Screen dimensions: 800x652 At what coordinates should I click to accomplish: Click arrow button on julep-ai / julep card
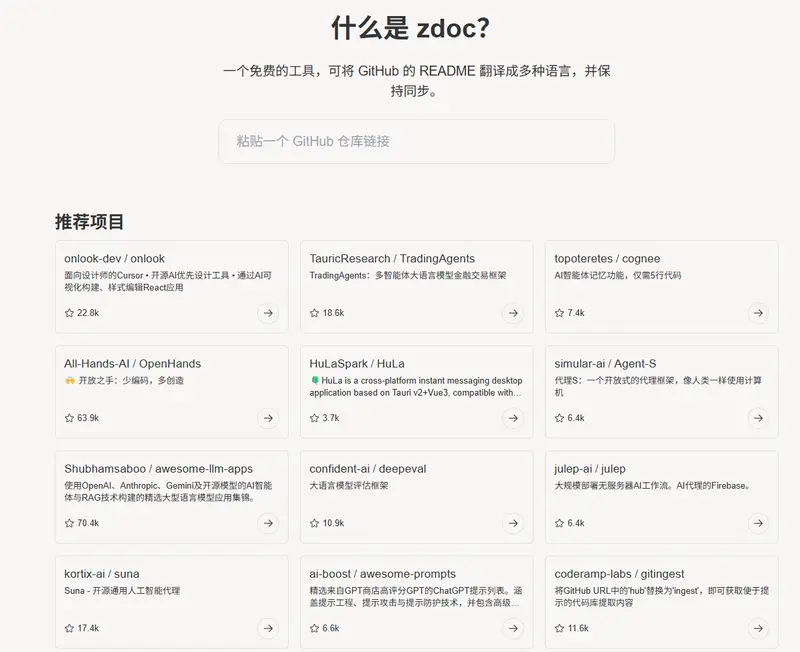(x=757, y=523)
